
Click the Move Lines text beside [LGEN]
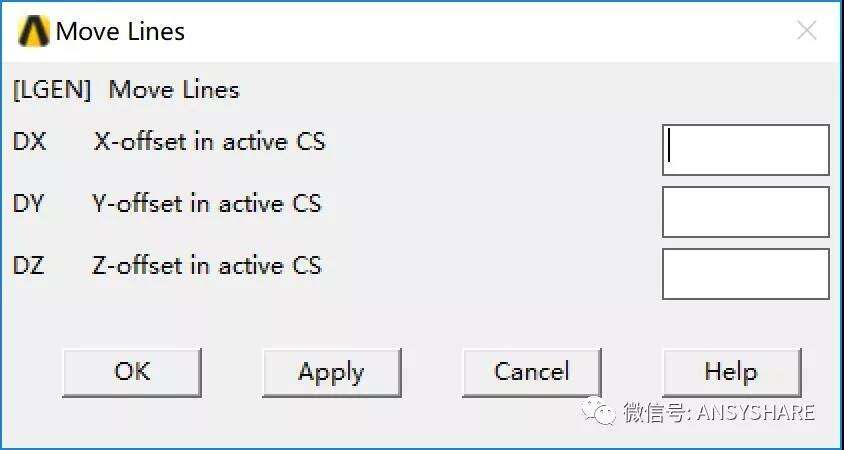[x=174, y=90]
